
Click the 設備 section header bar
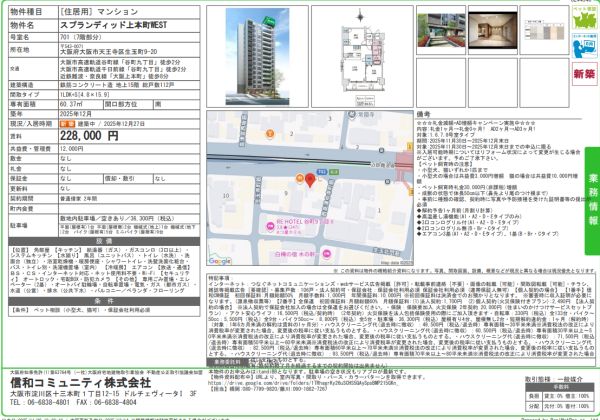104,241
